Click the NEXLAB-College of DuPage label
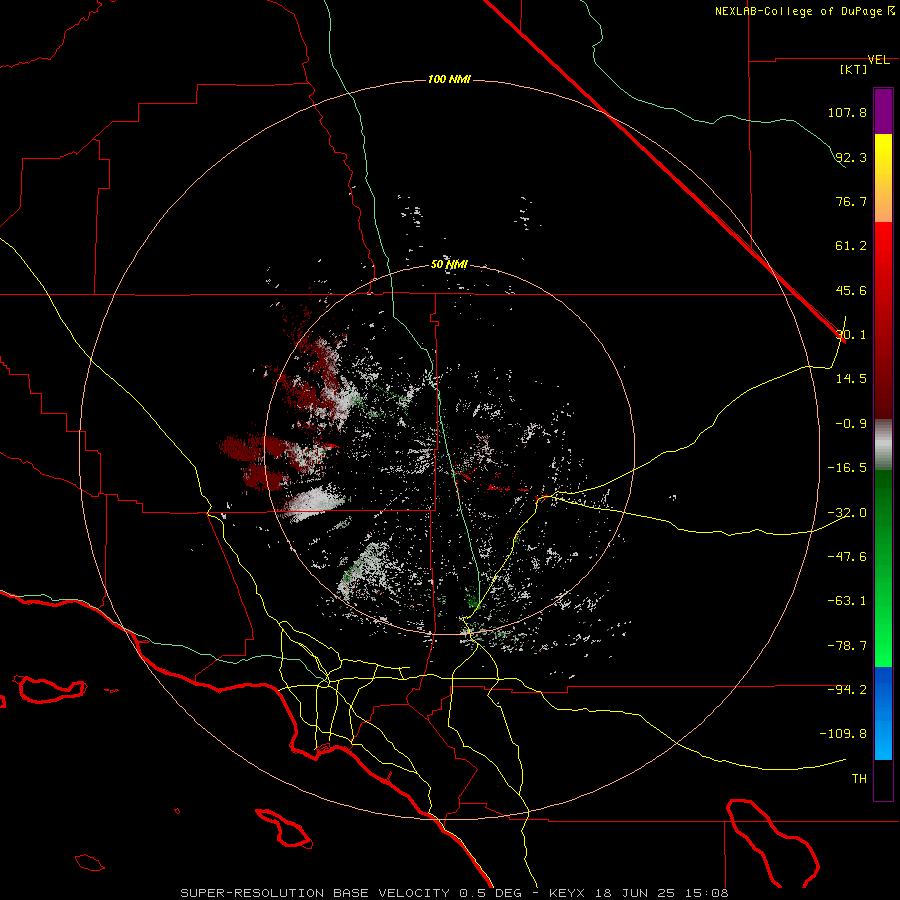 coord(798,11)
